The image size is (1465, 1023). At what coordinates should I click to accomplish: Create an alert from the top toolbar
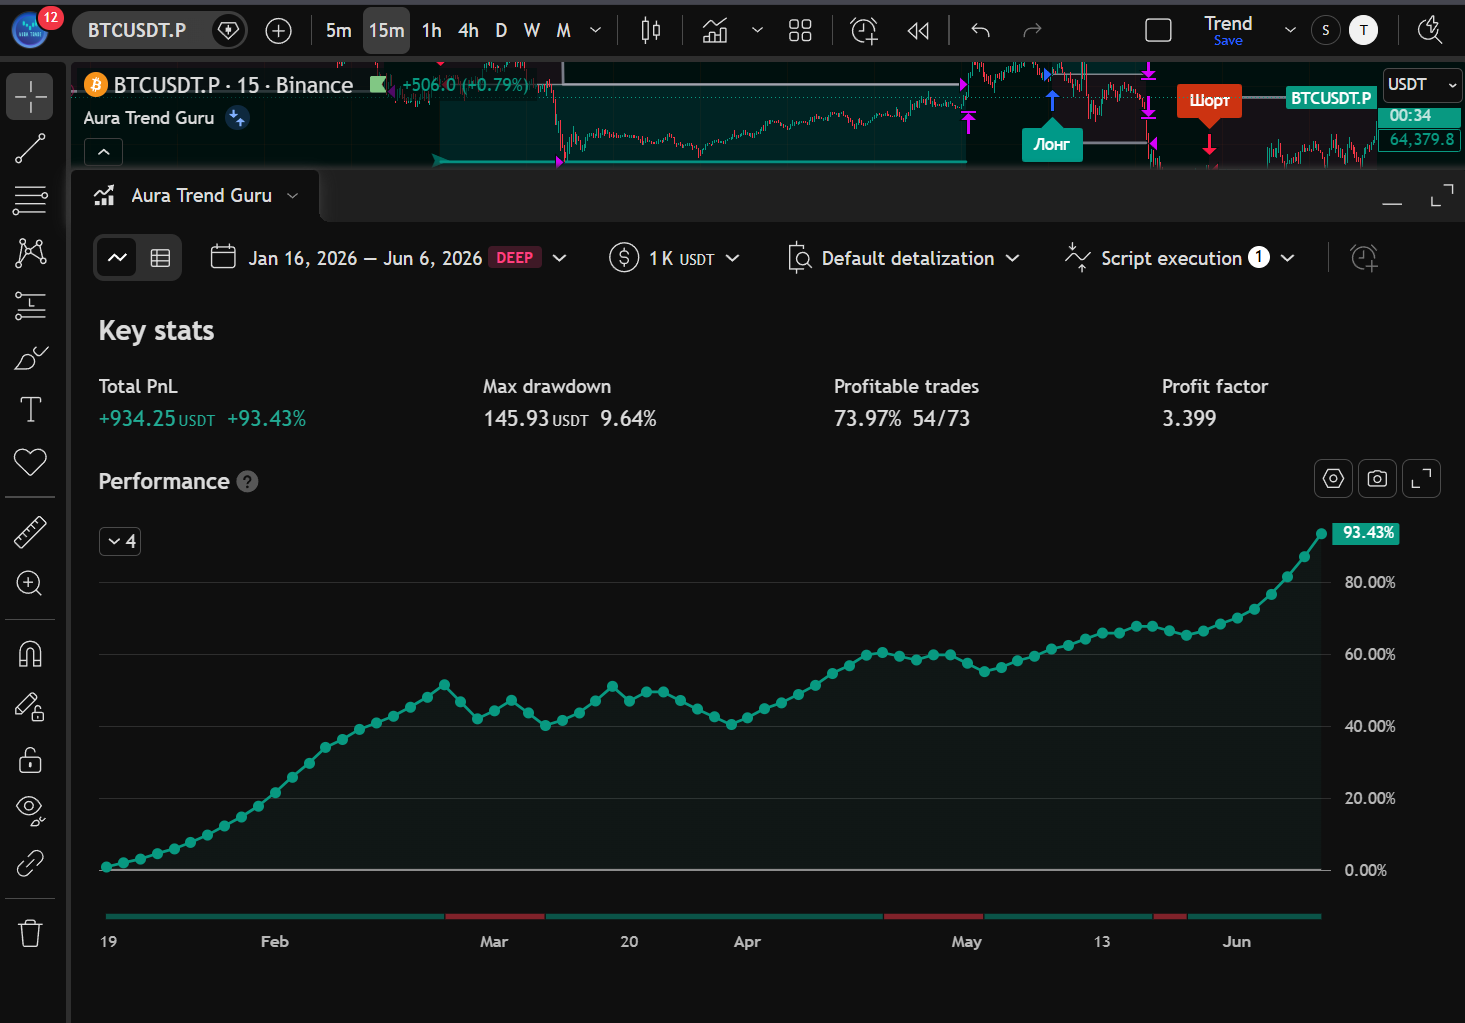(864, 31)
